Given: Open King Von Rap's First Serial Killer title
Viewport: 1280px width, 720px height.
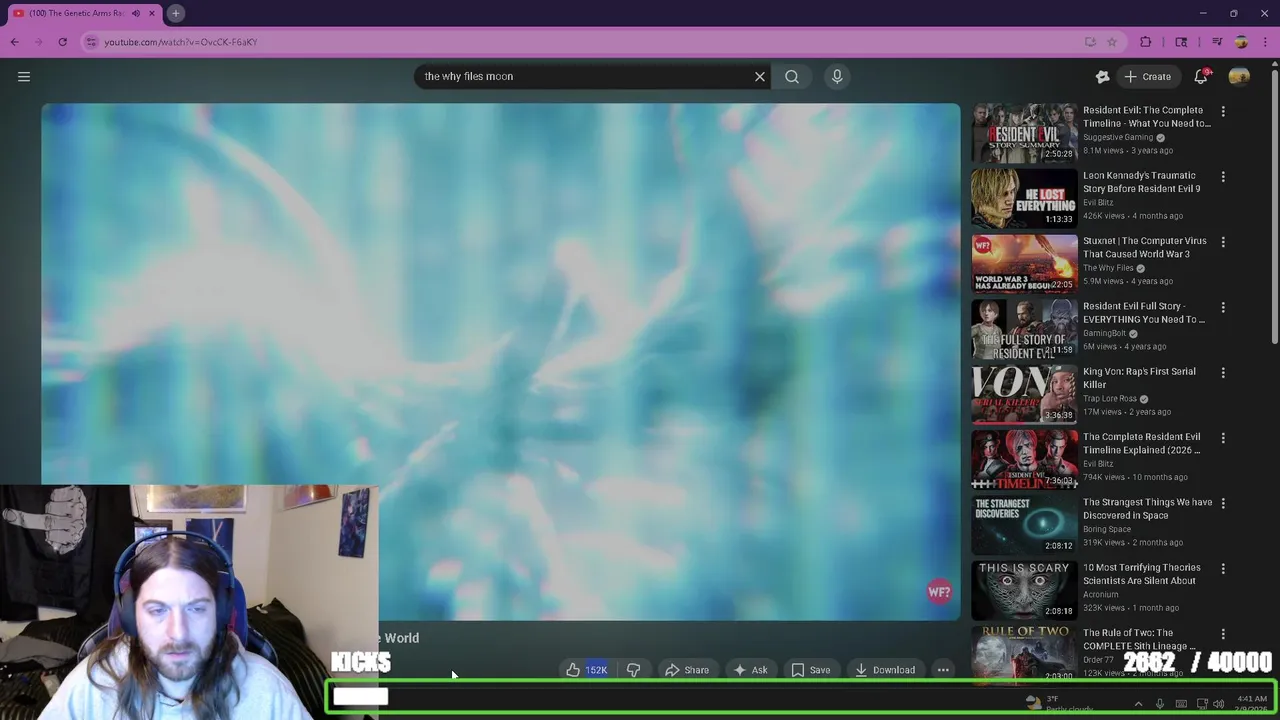Looking at the screenshot, I should pyautogui.click(x=1139, y=378).
